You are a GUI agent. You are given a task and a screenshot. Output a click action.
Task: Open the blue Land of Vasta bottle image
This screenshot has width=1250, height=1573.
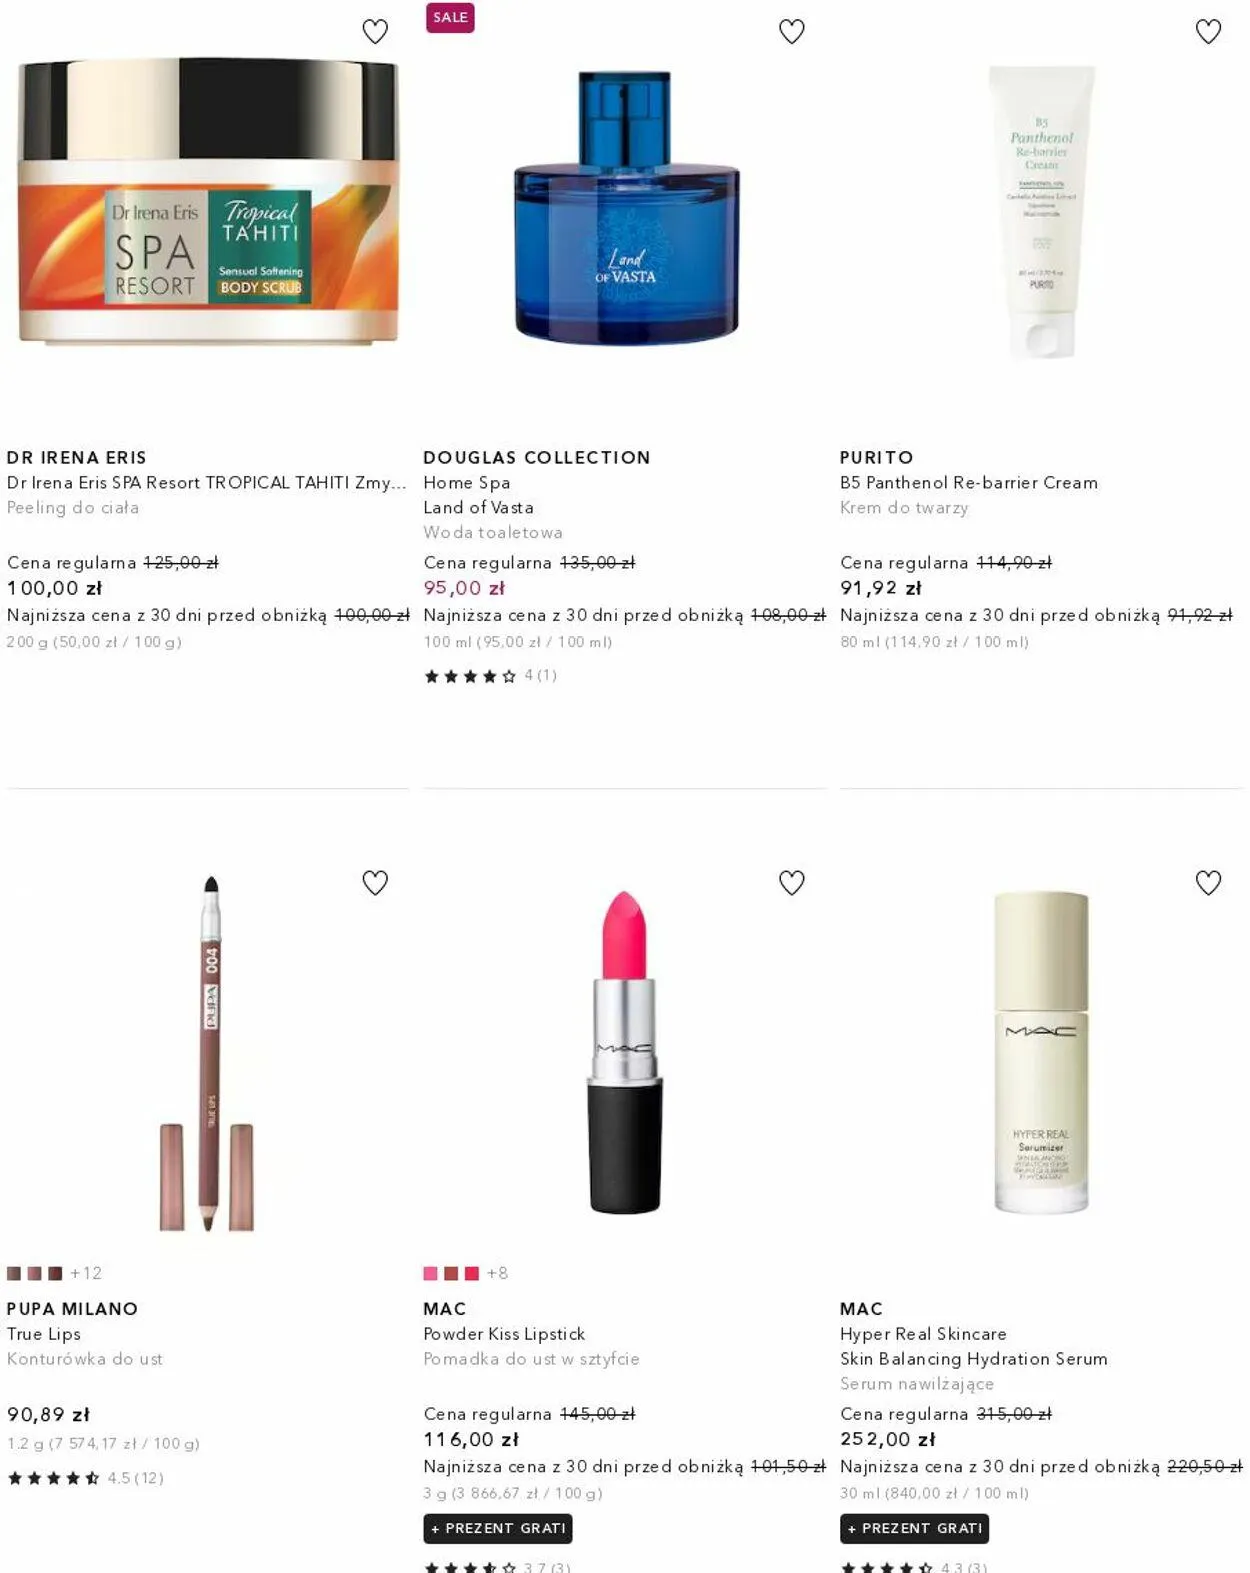[x=626, y=208]
